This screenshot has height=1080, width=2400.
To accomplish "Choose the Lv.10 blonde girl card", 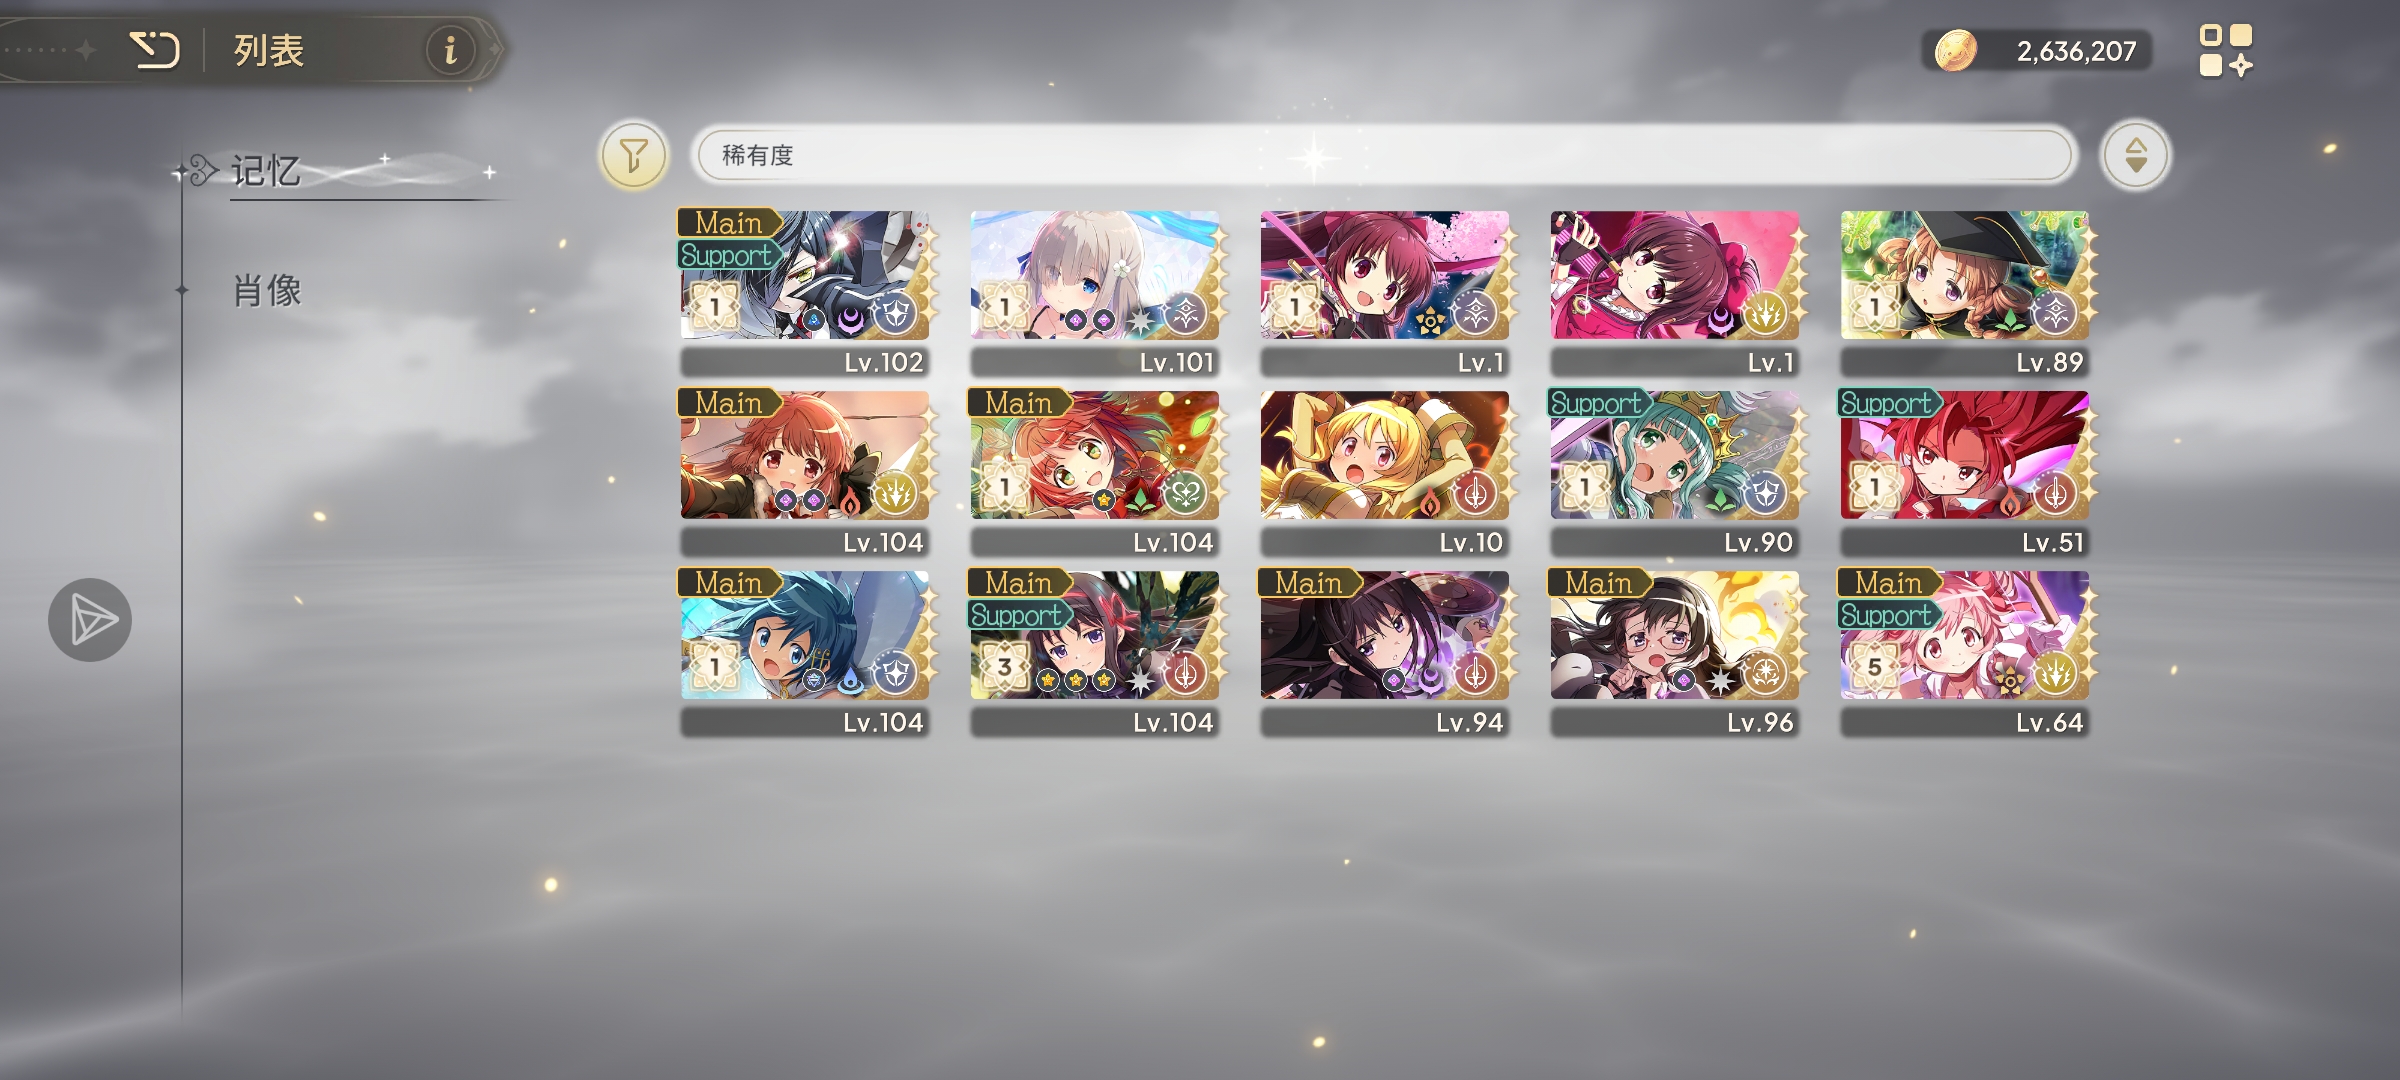I will (x=1385, y=472).
